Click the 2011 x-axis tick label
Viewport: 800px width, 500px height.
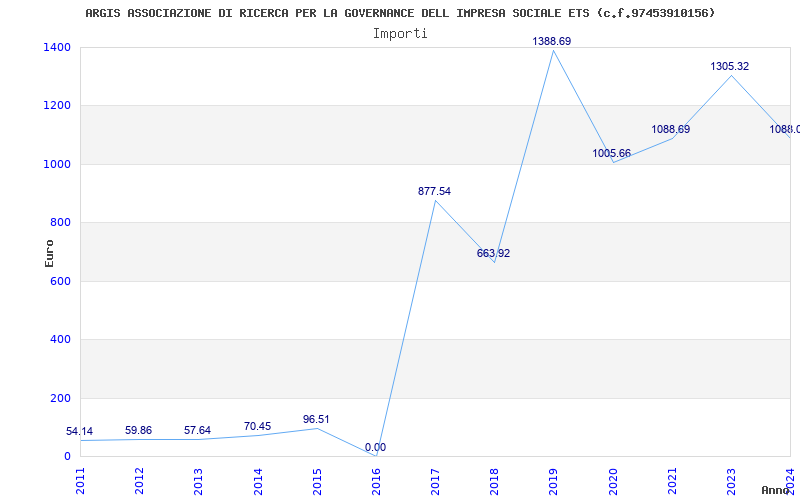point(80,481)
